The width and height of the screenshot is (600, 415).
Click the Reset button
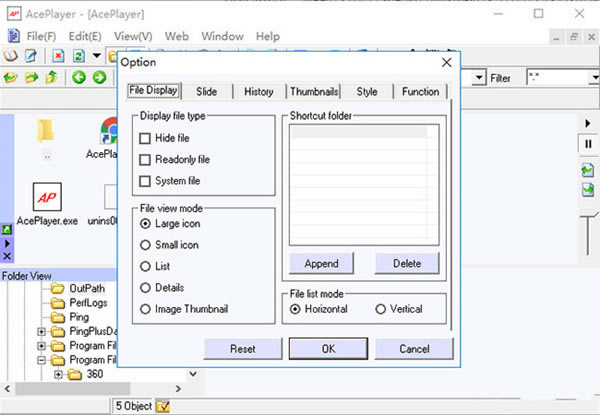[x=243, y=348]
